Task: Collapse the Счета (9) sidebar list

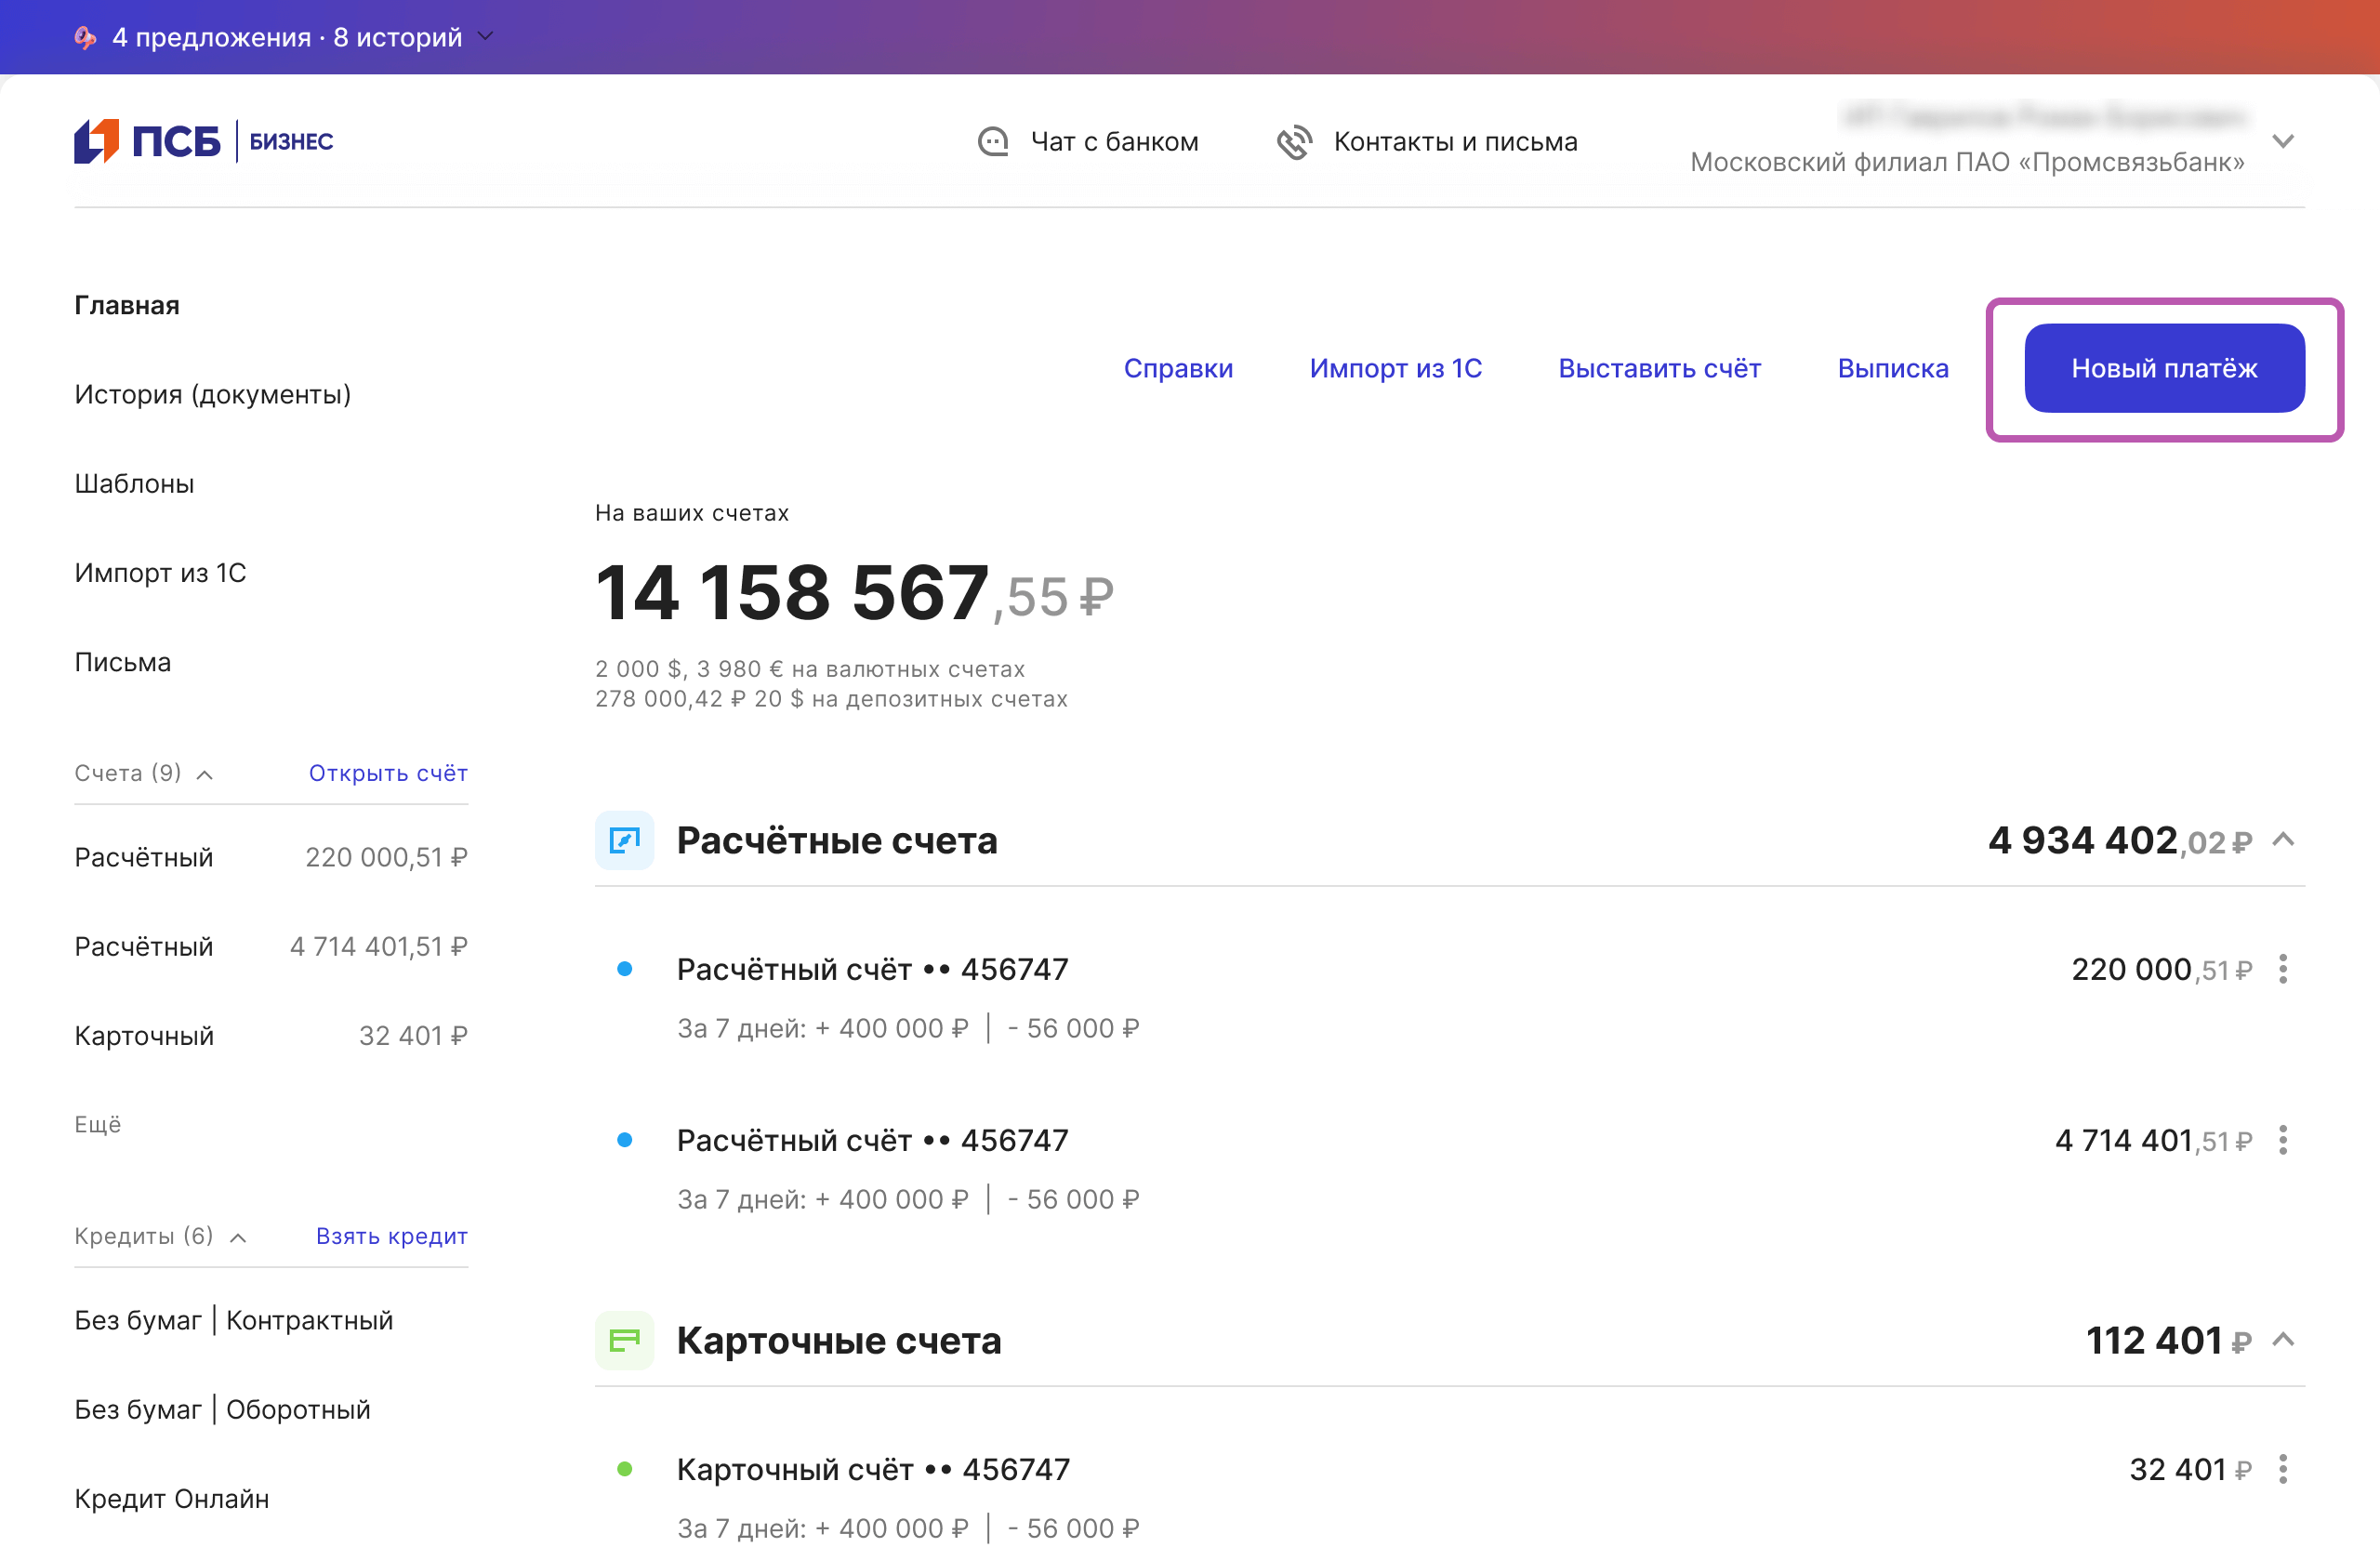Action: [x=205, y=774]
